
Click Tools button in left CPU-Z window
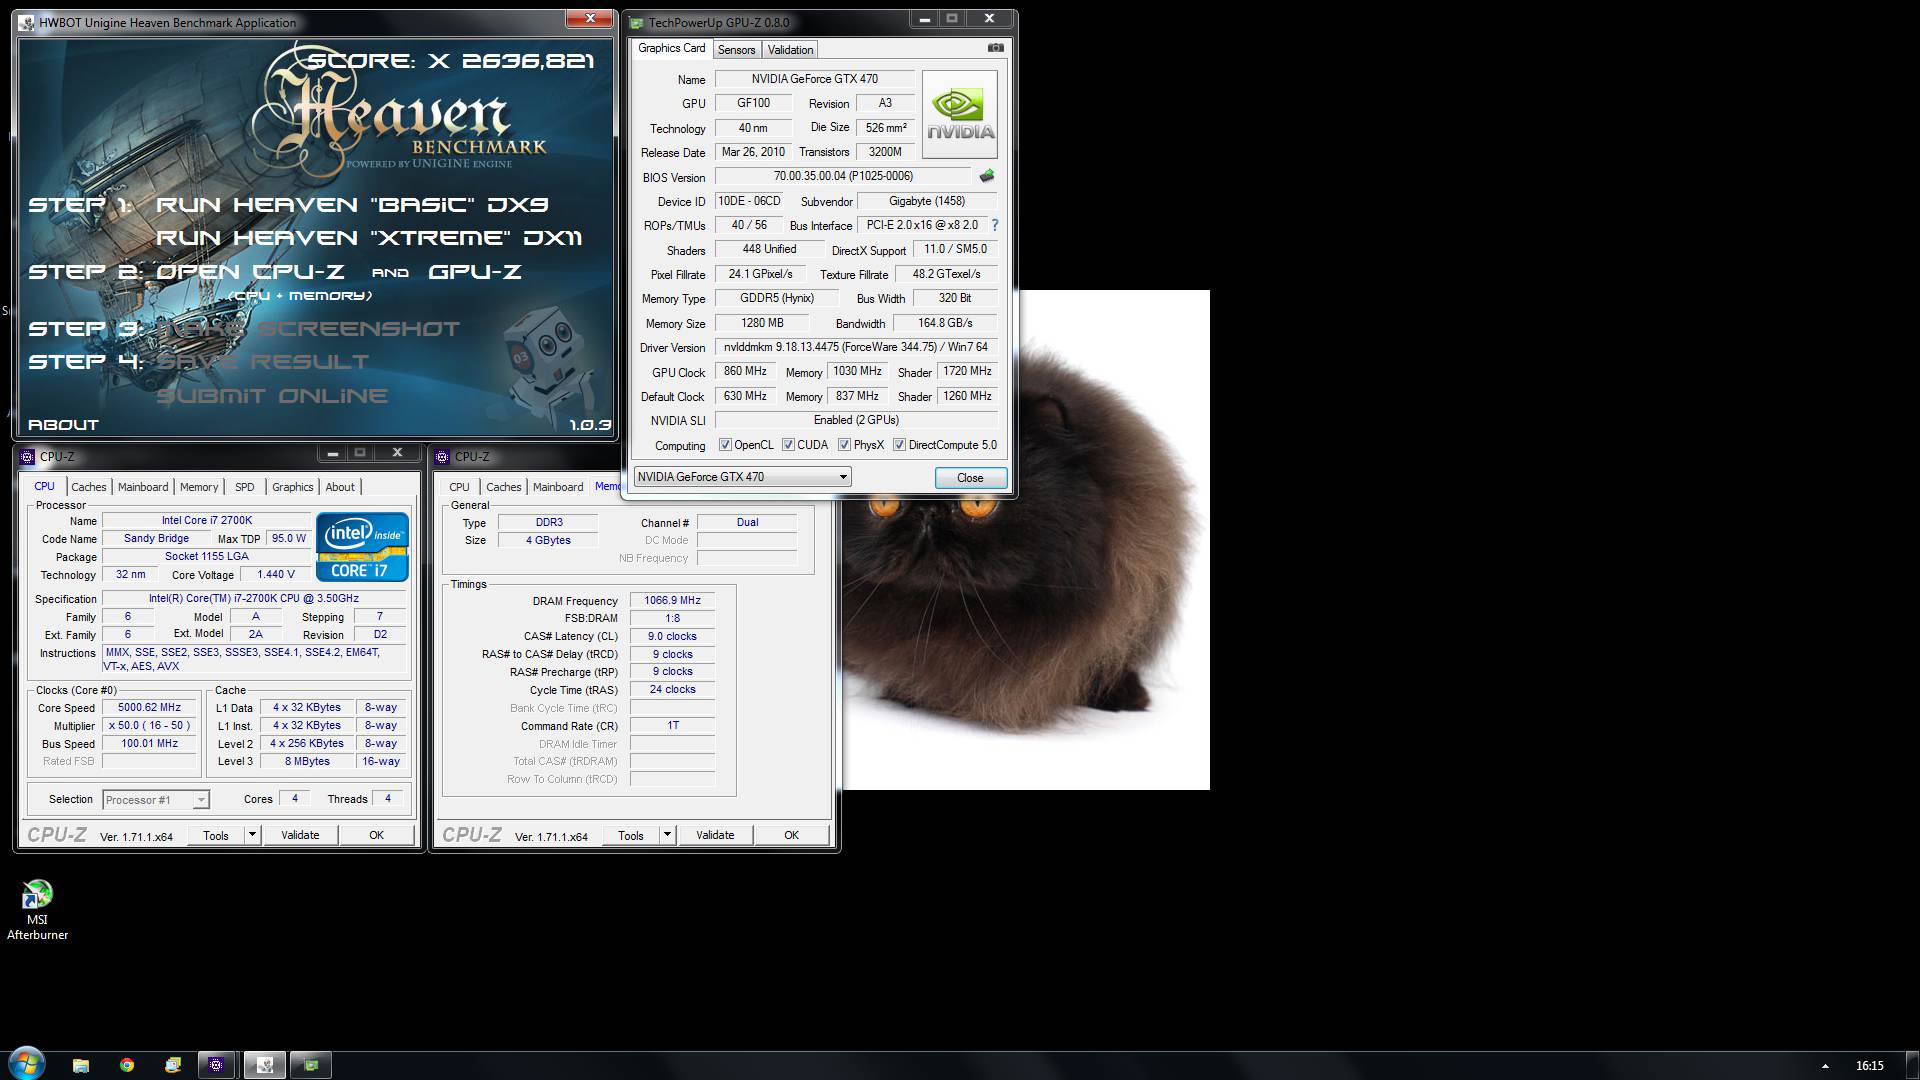click(x=216, y=835)
